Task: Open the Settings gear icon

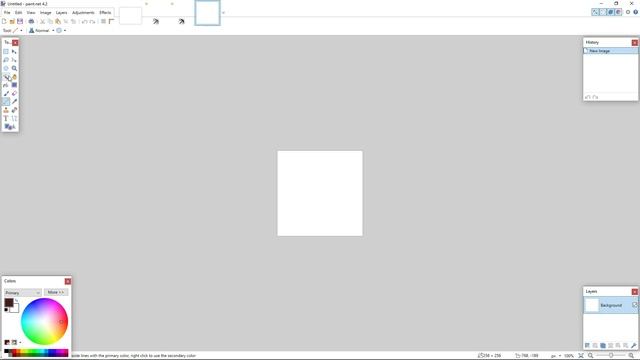Action: pos(628,12)
